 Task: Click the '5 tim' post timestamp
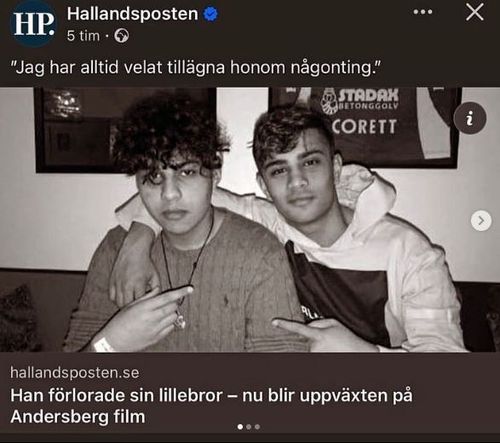point(83,36)
